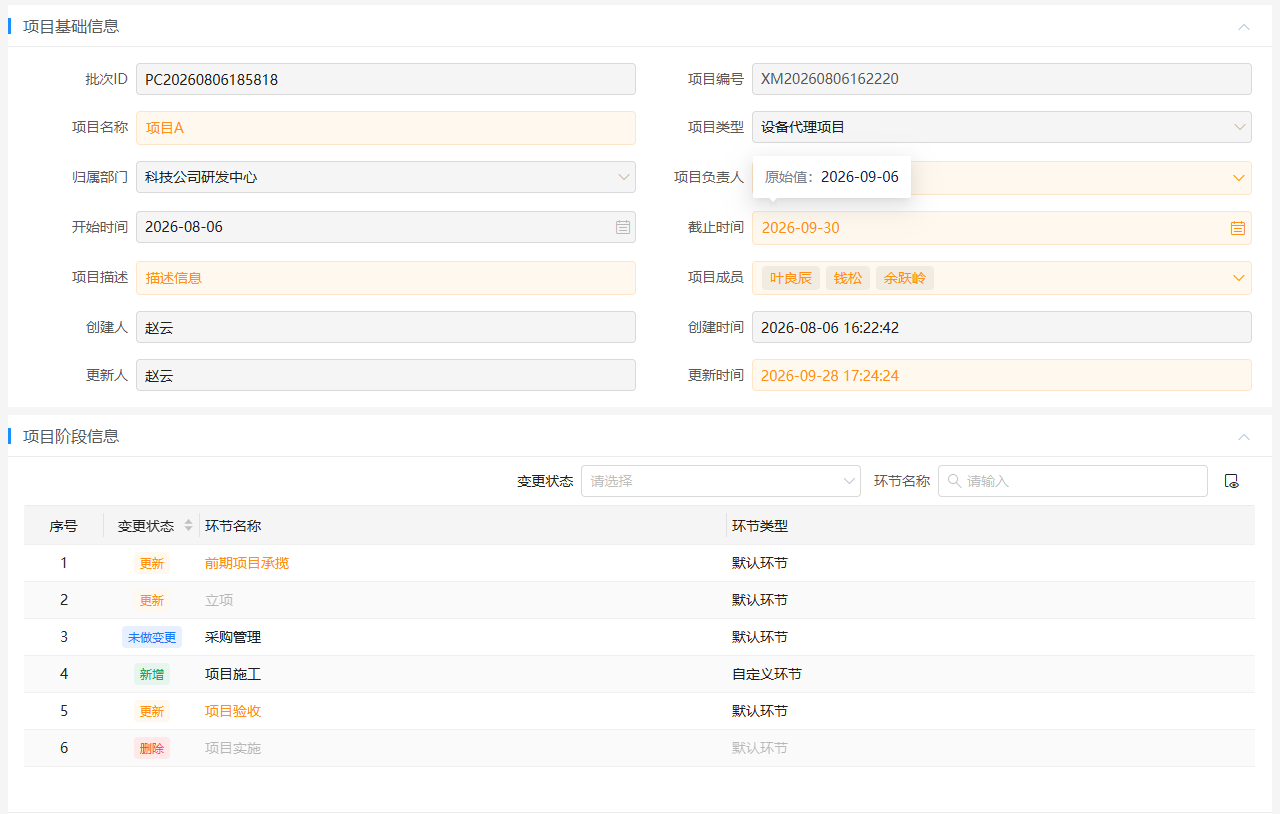Click the 新增 status tag
Image resolution: width=1280 pixels, height=814 pixels.
(152, 674)
